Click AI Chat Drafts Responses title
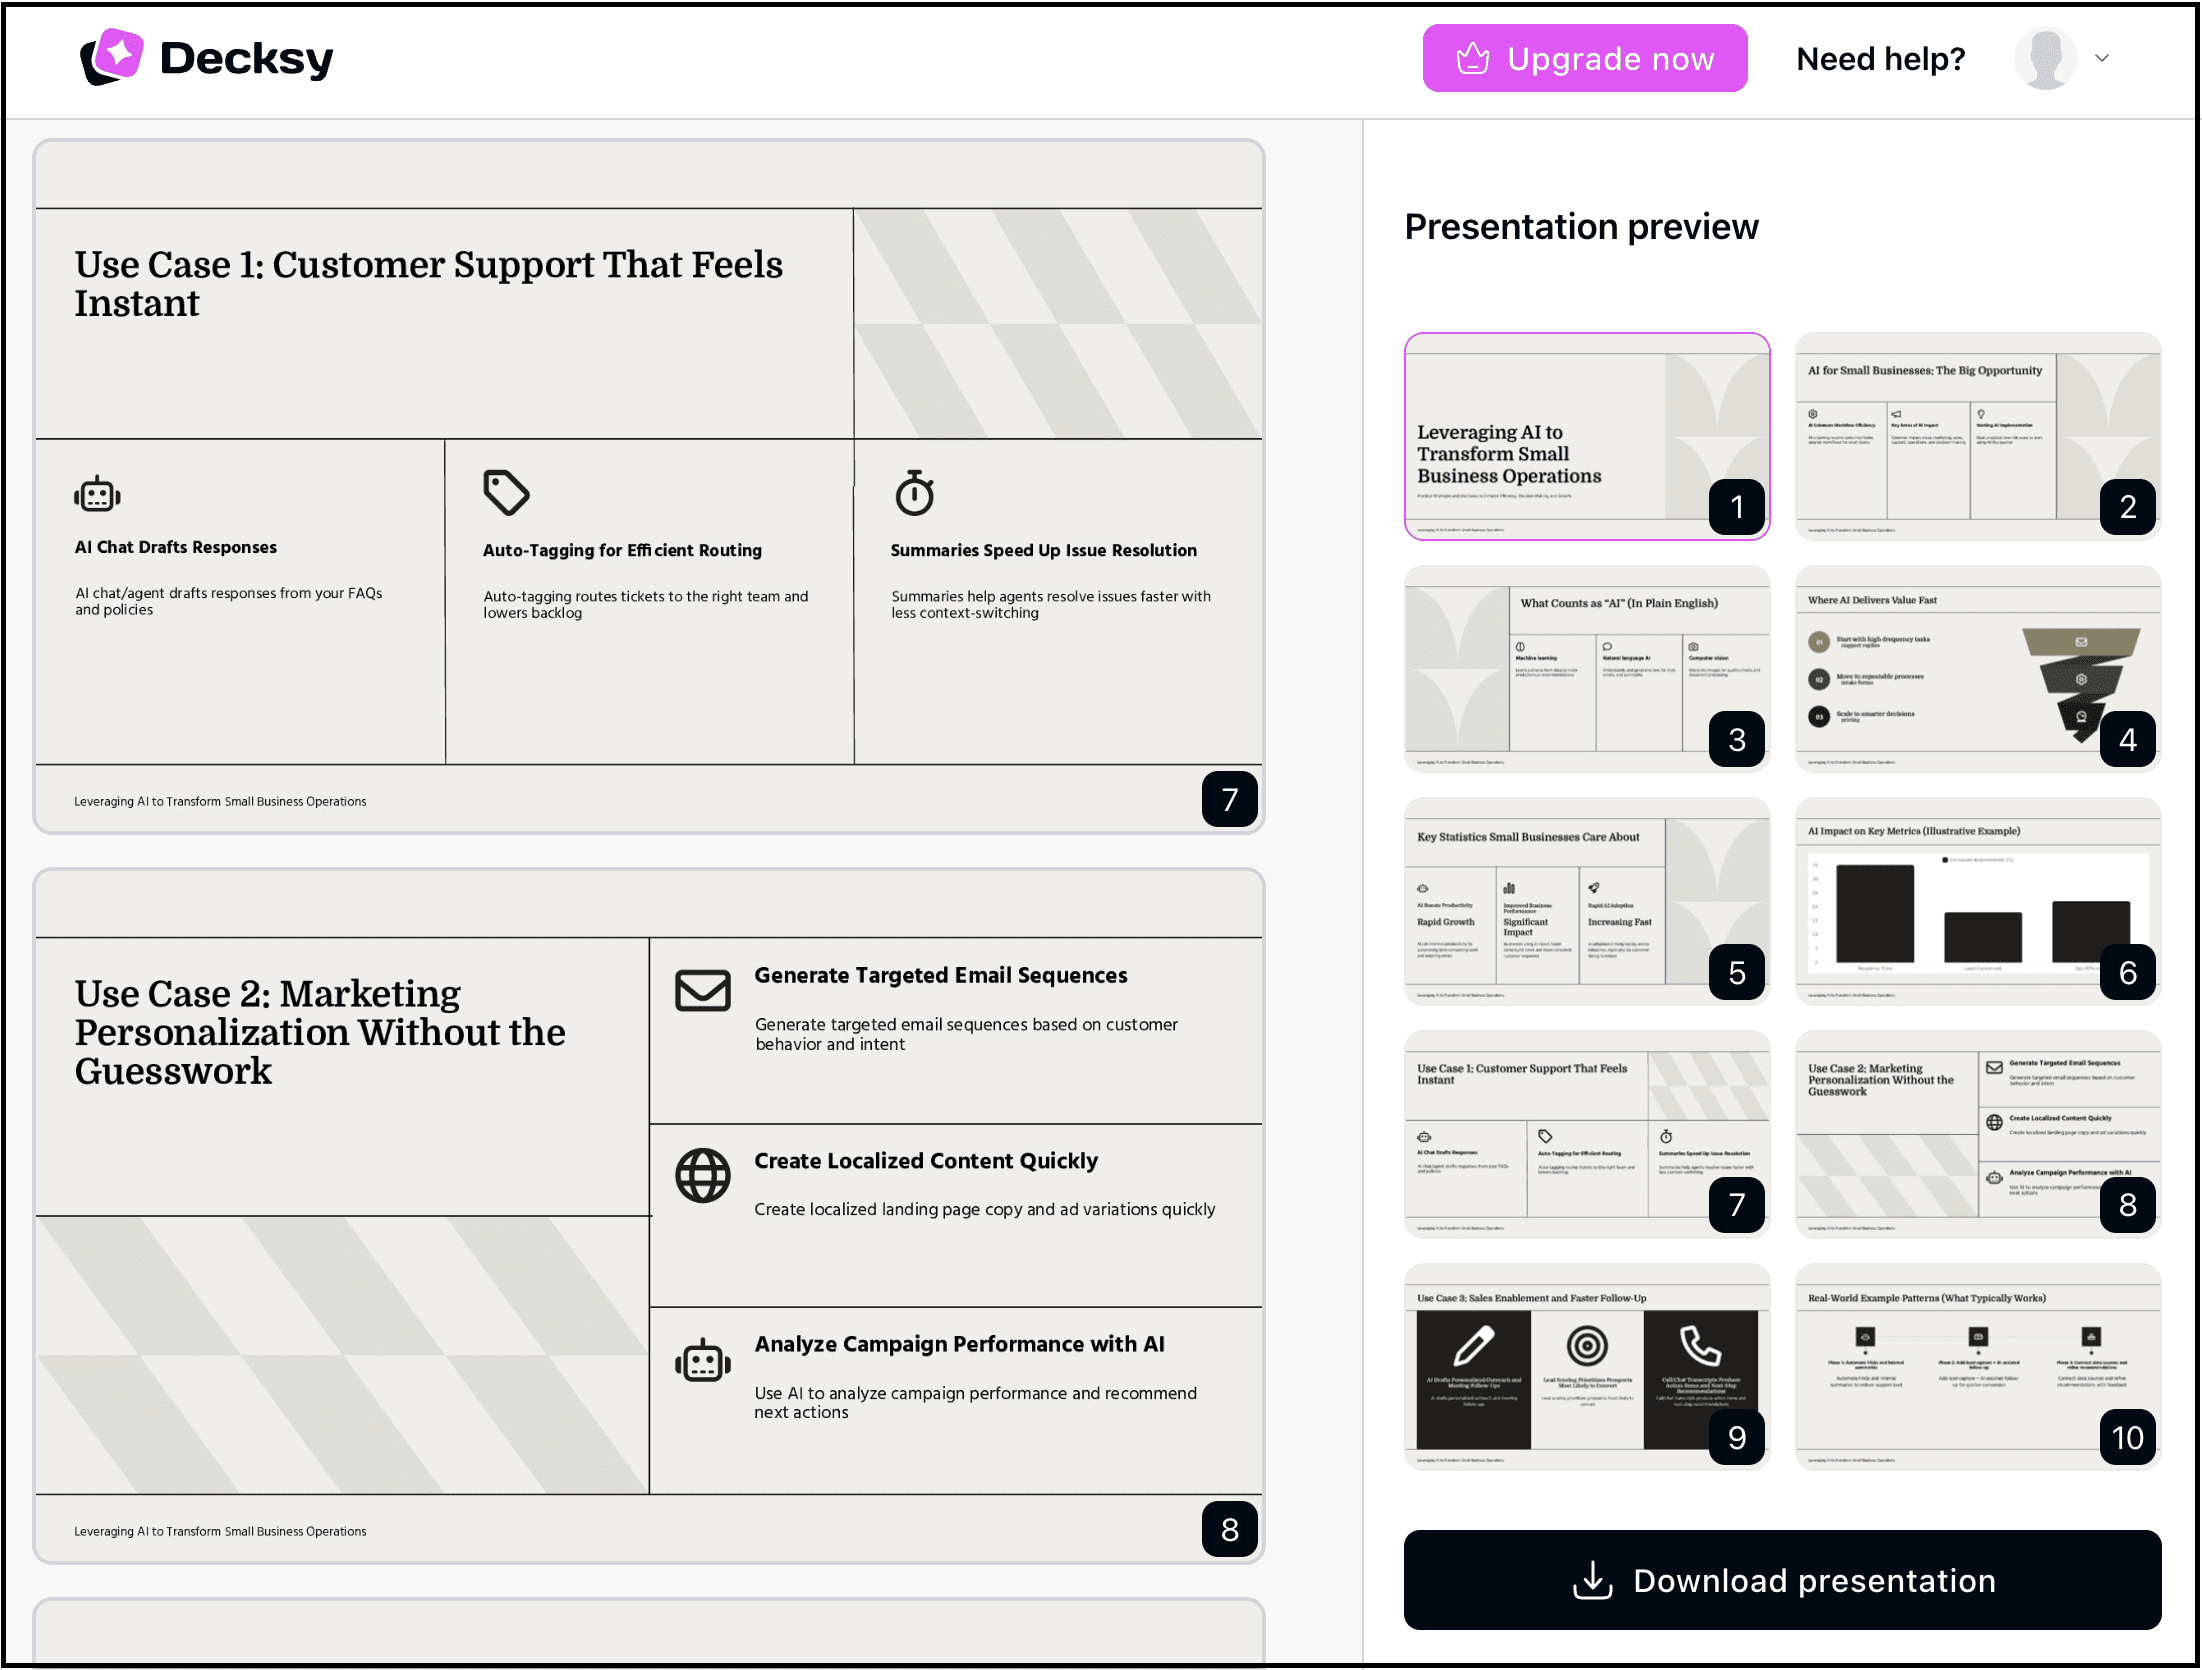Screen dimensions: 2202x1670 175,547
